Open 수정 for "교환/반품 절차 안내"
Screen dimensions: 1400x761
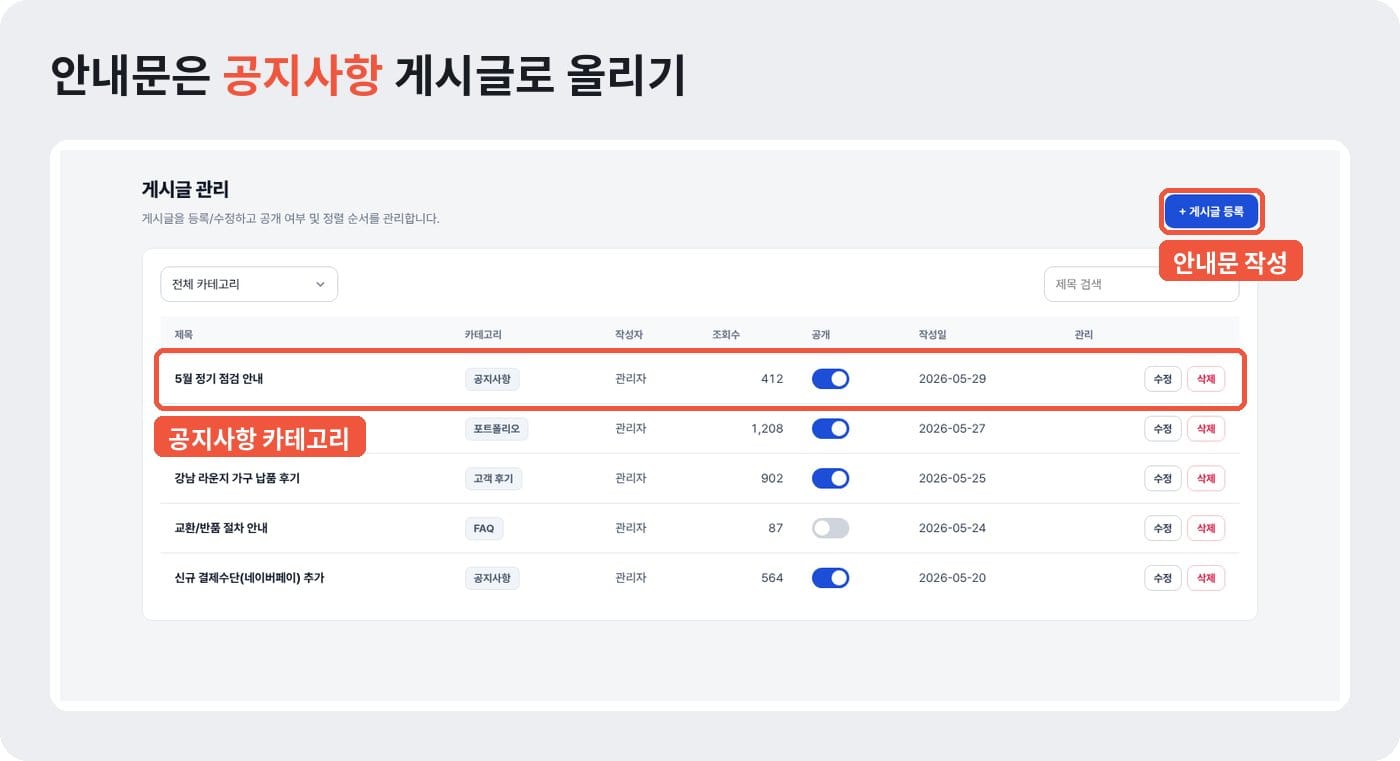[1163, 528]
